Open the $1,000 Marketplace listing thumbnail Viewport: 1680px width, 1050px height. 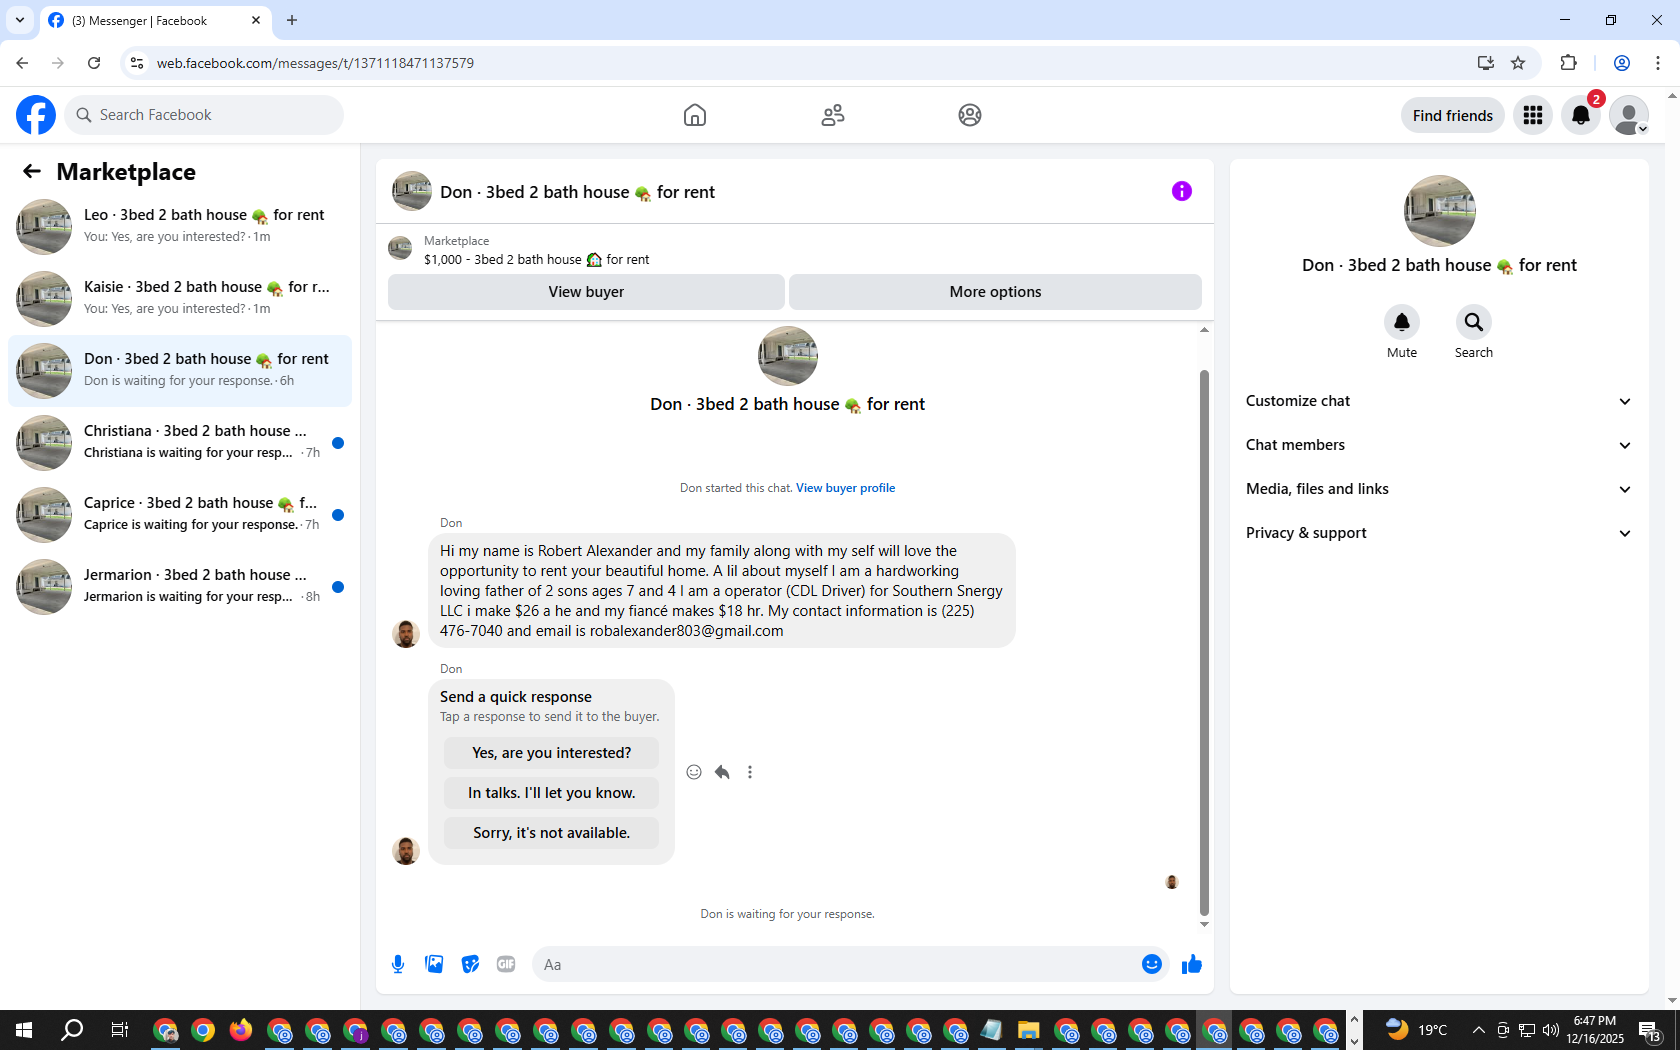click(x=400, y=249)
